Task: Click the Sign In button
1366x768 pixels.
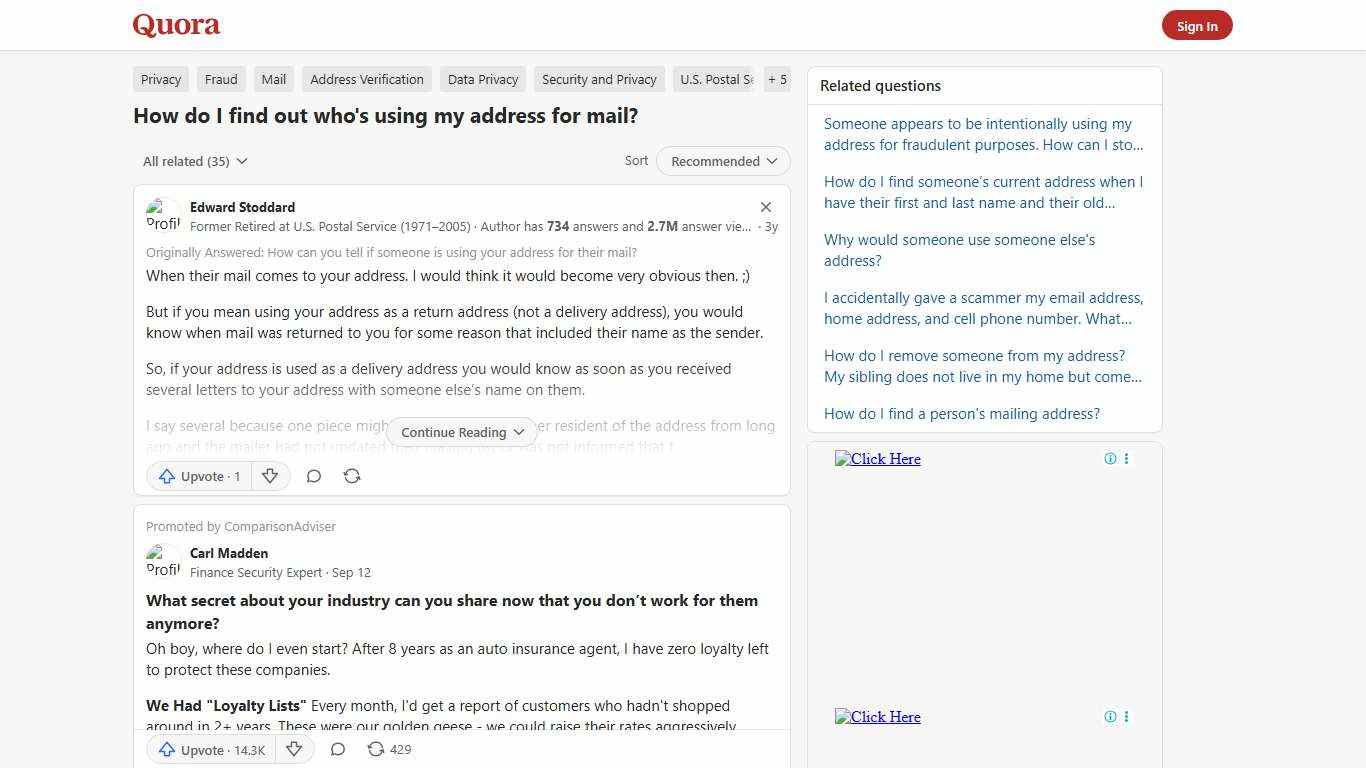Action: coord(1197,25)
